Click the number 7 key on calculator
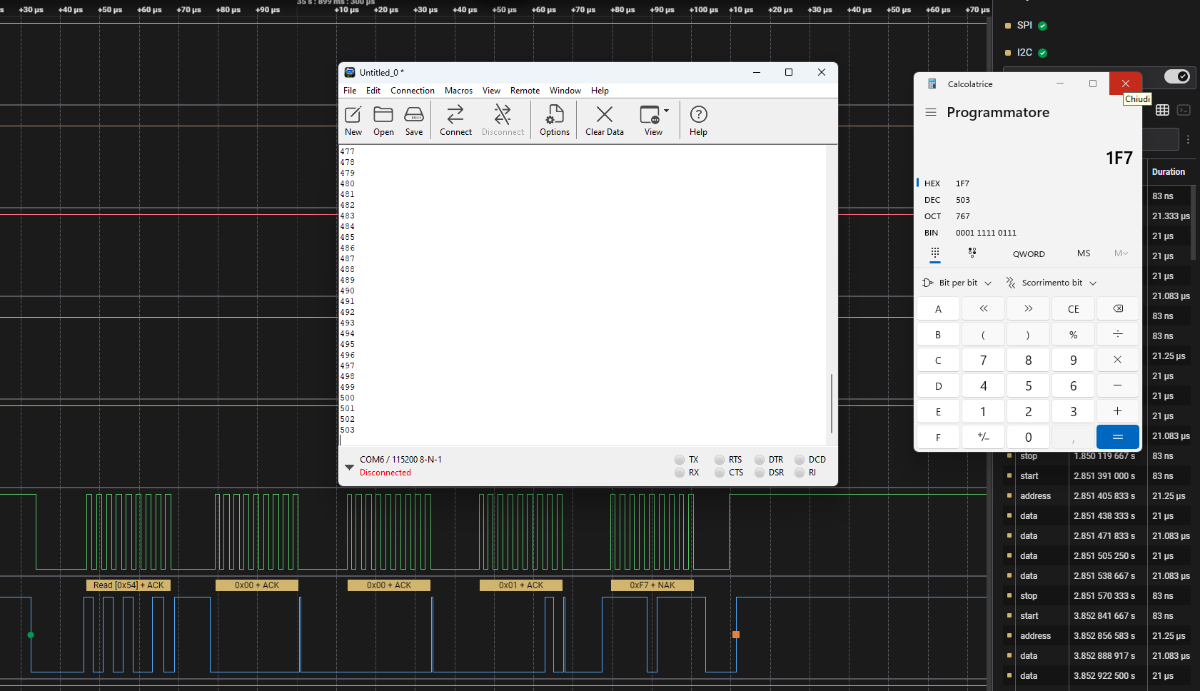This screenshot has width=1200, height=691. pos(984,360)
